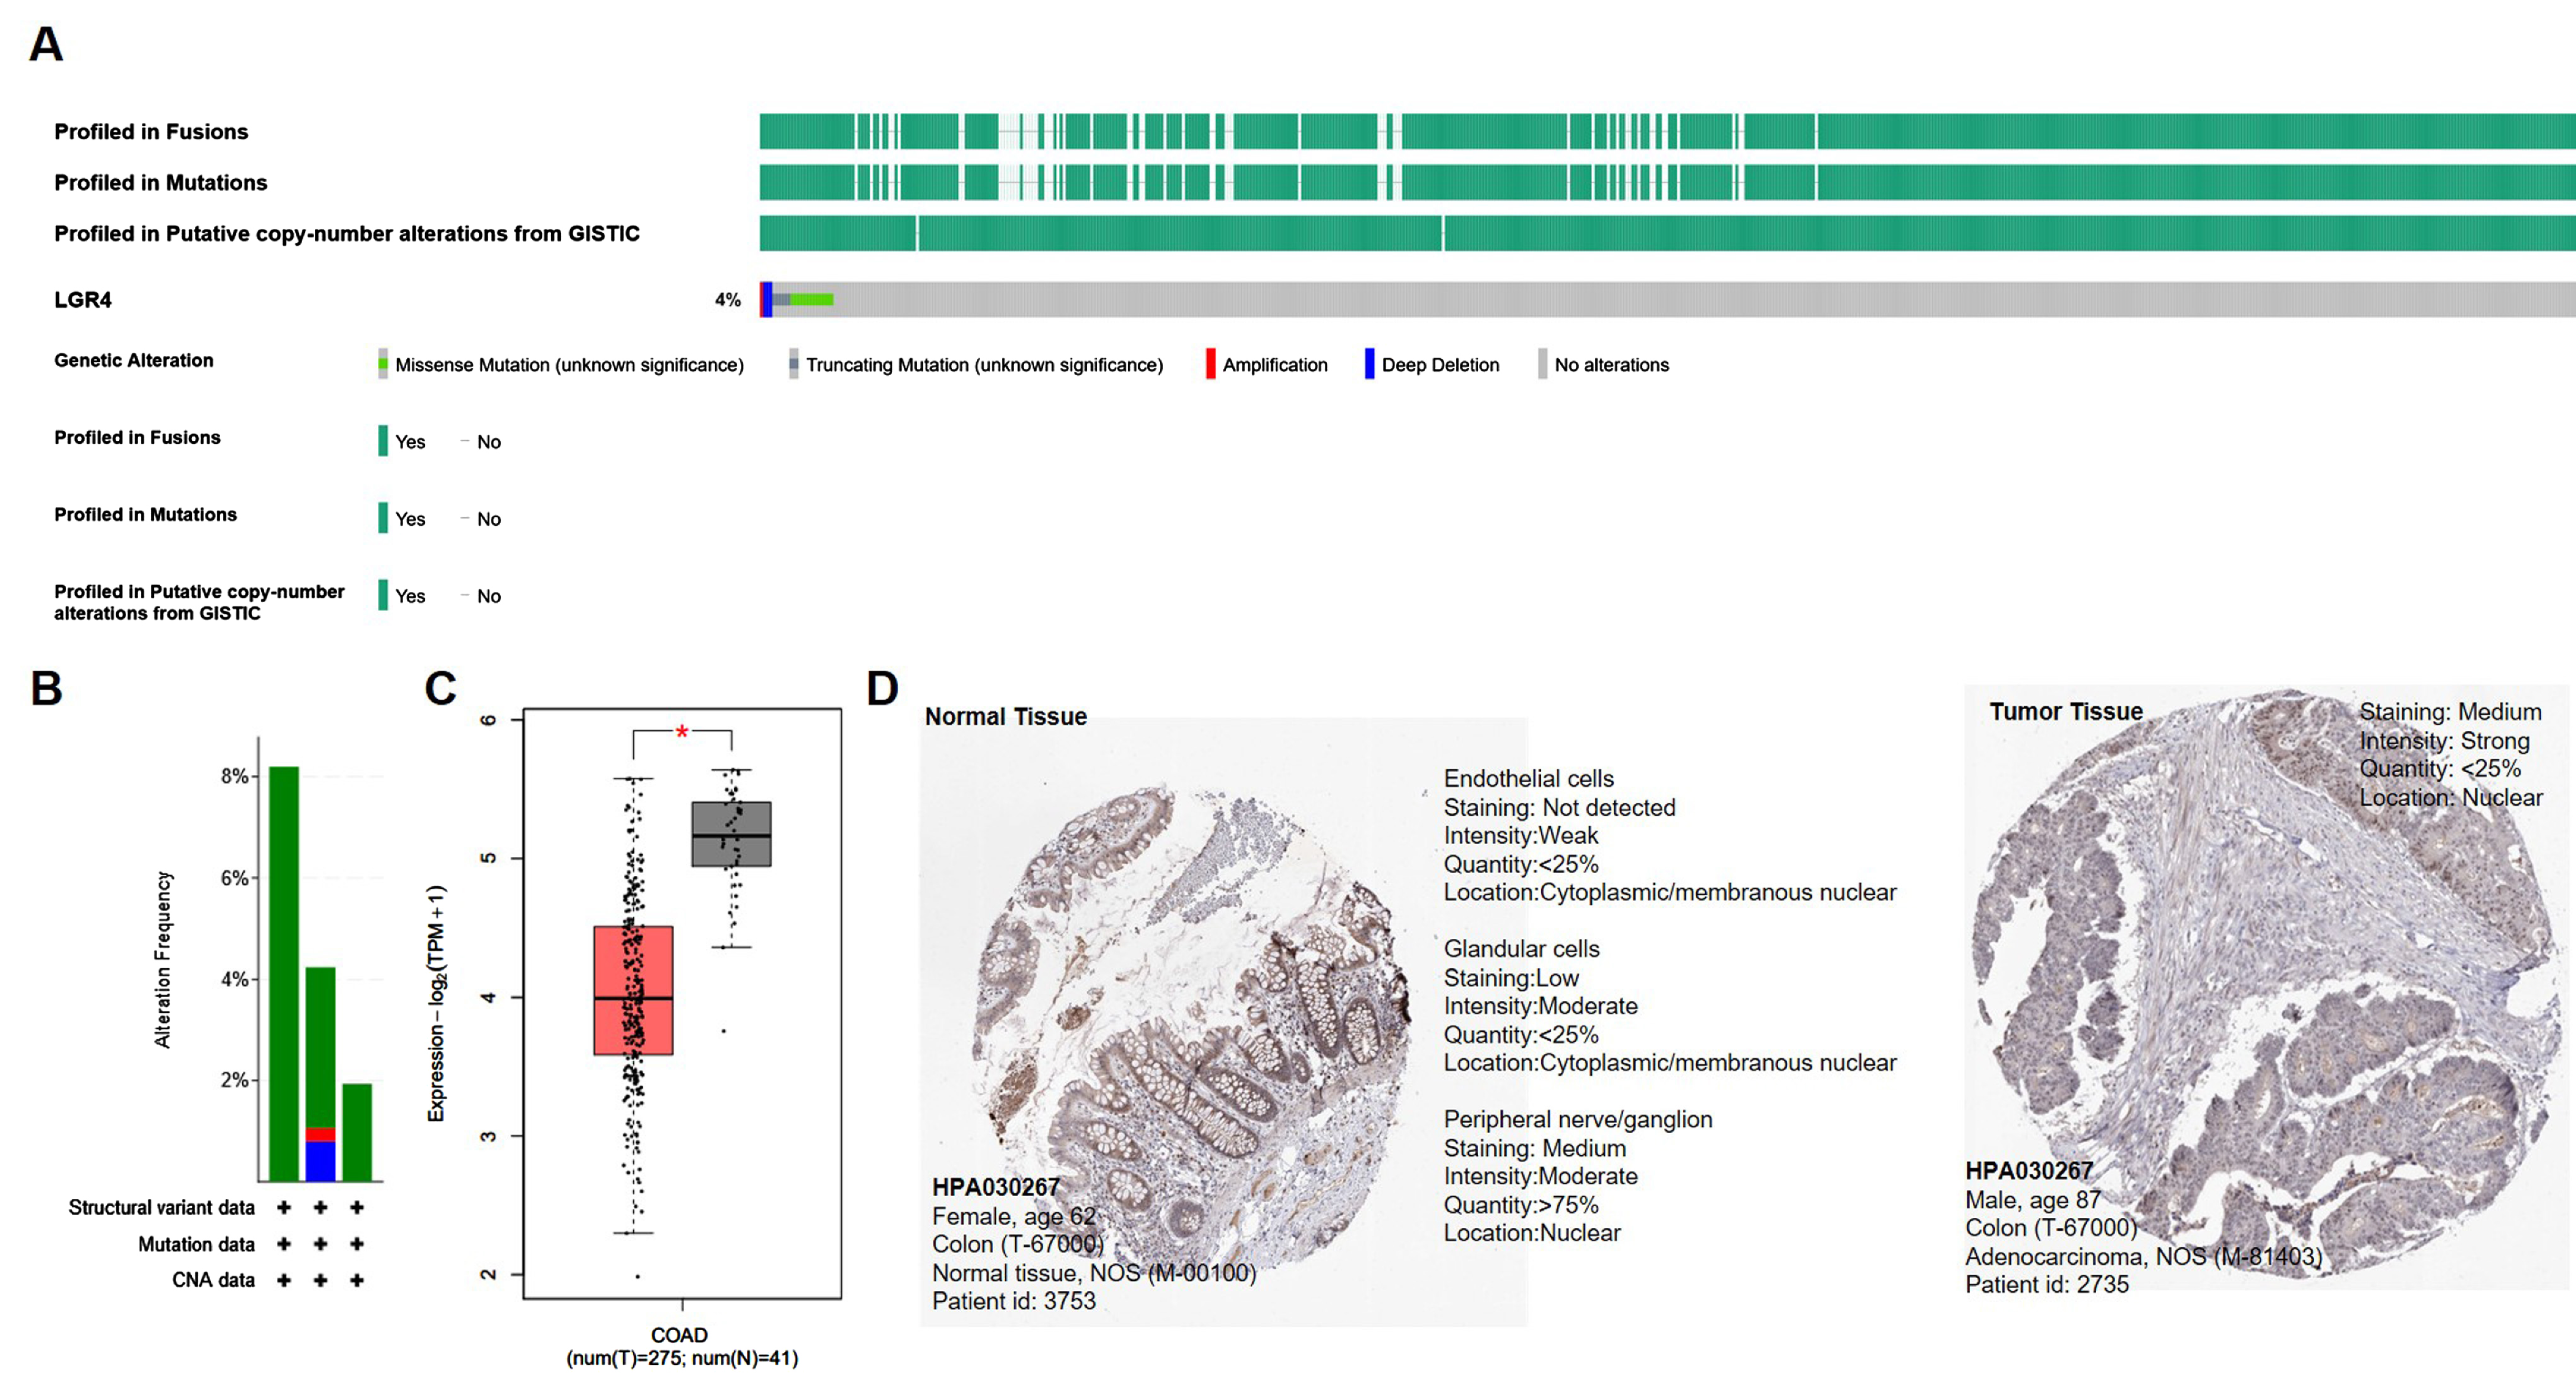Click the red Amplification legend swatch

(1210, 364)
